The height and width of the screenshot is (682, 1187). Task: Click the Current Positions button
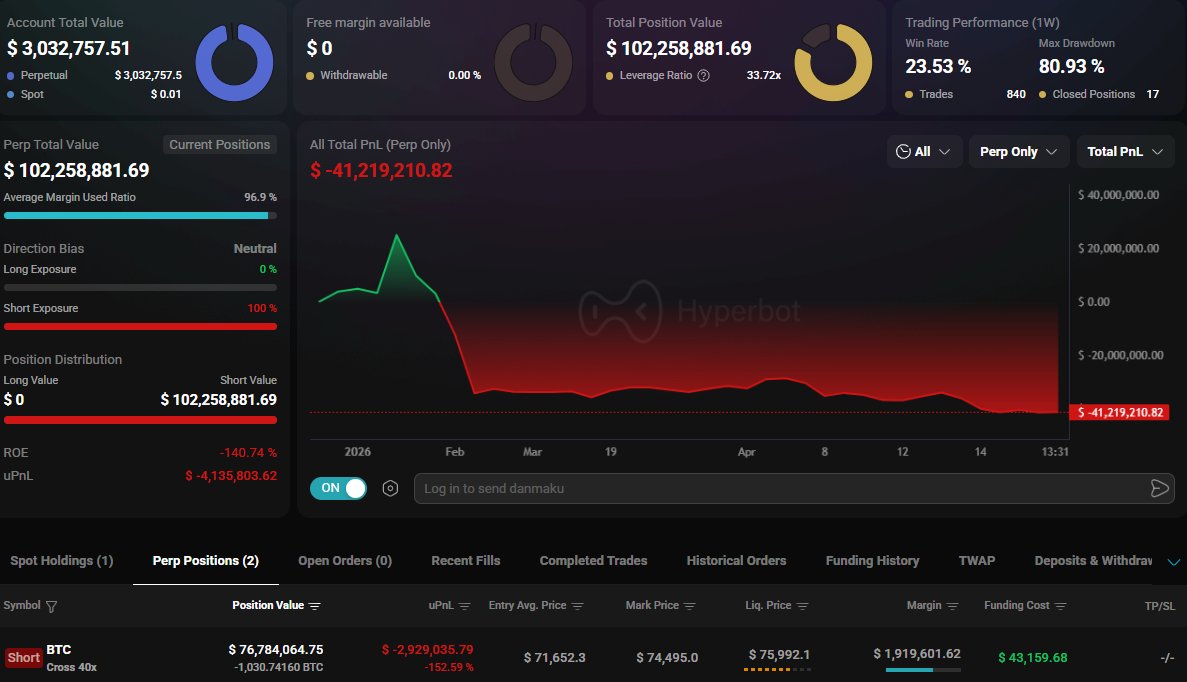coord(219,144)
